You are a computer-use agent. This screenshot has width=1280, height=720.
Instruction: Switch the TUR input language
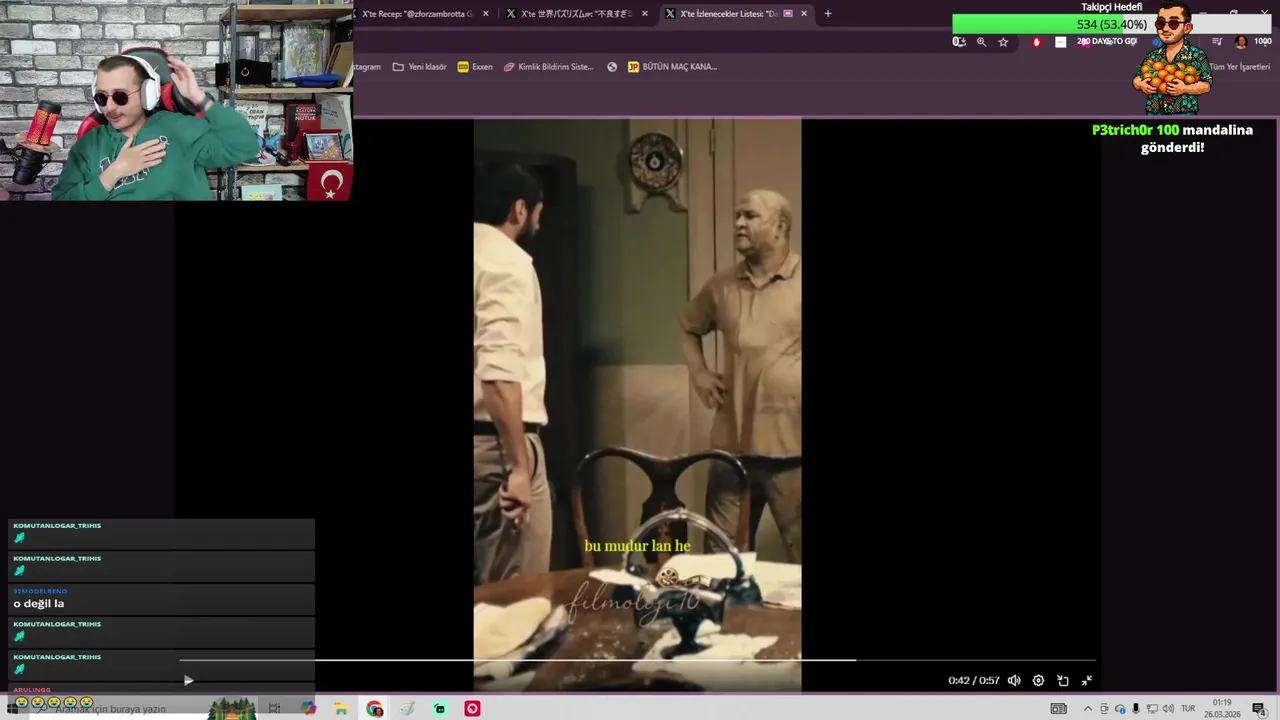pos(1188,709)
